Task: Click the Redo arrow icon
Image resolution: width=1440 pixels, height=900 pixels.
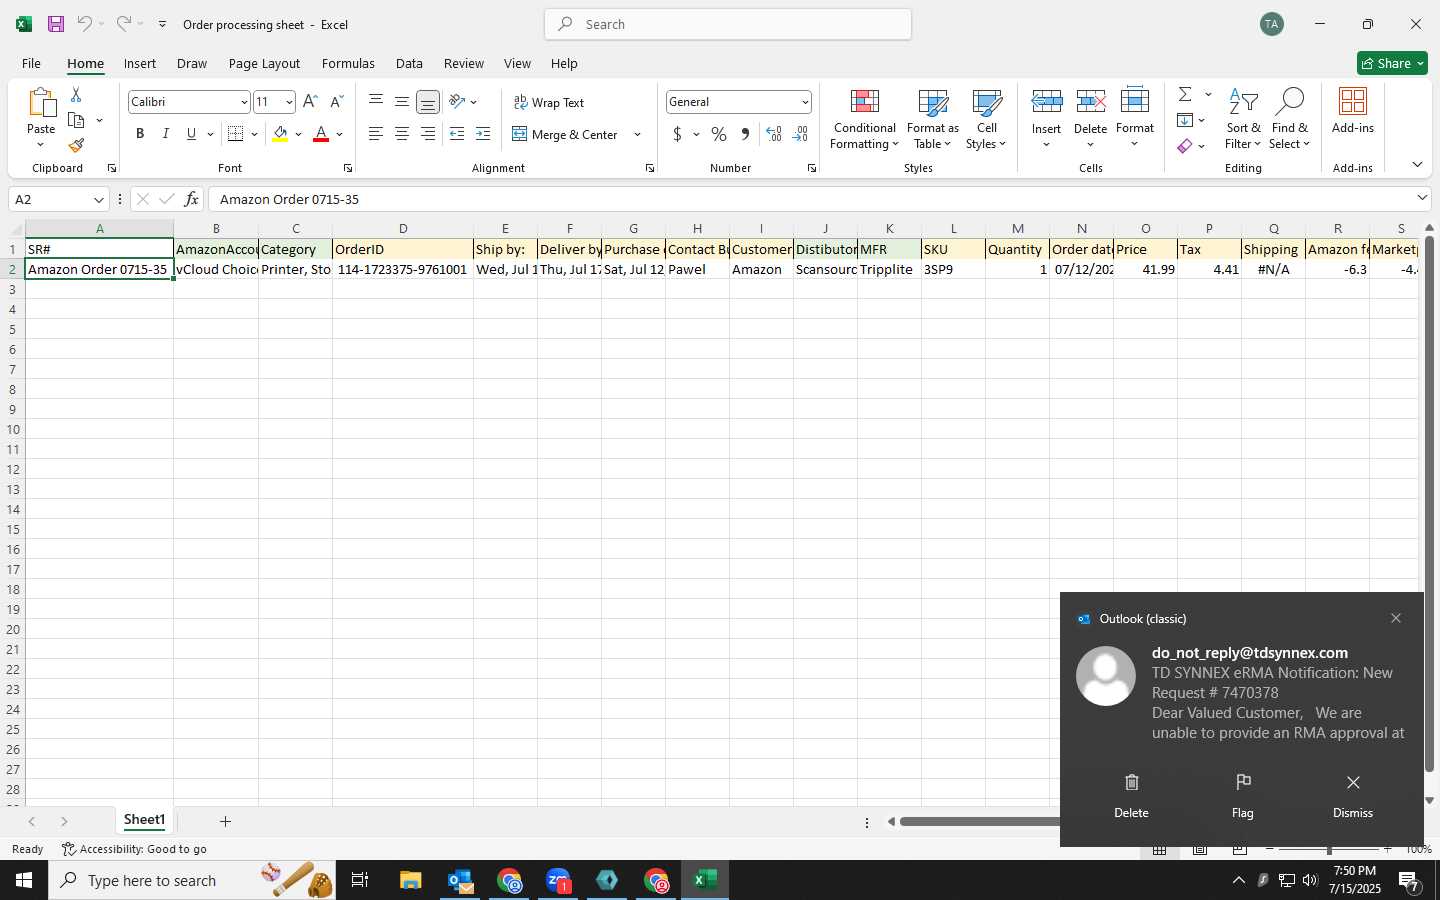Action: point(123,24)
